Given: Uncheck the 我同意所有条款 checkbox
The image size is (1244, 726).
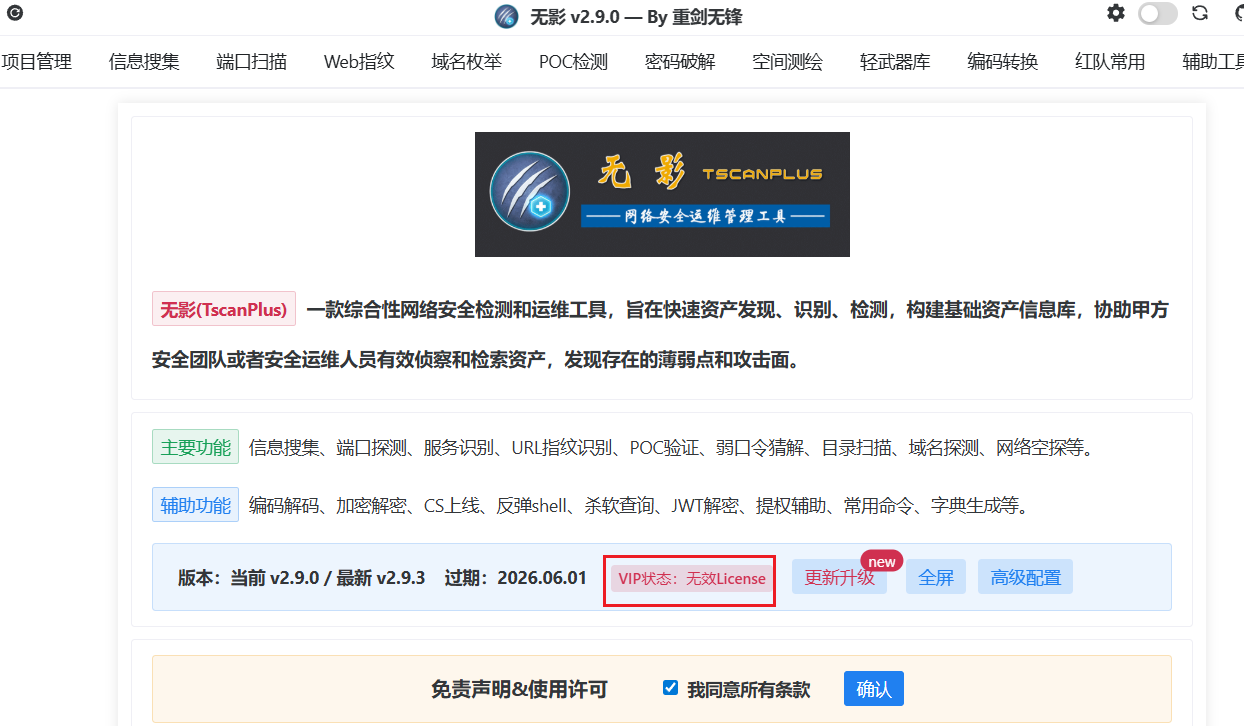Looking at the screenshot, I should pos(671,688).
